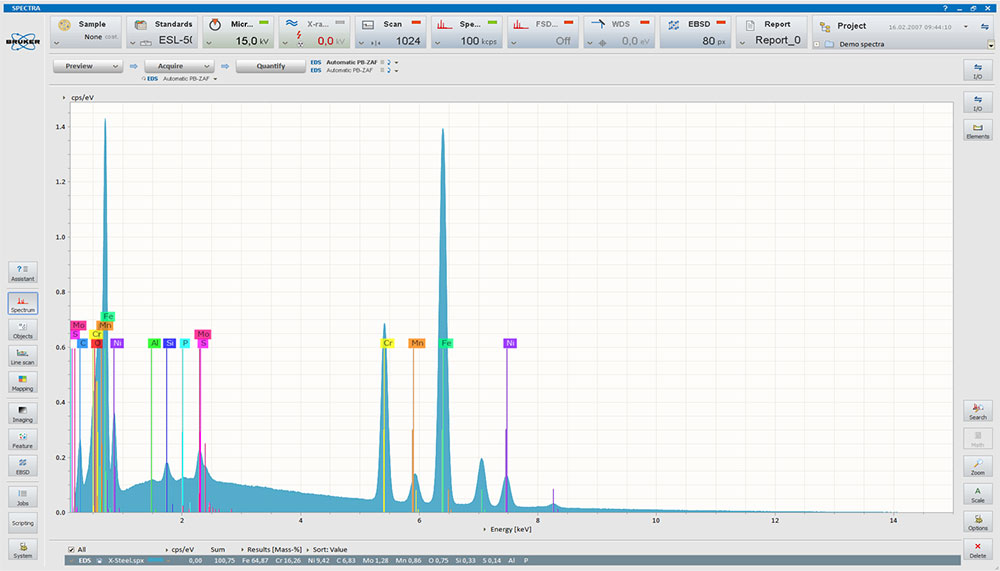The height and width of the screenshot is (571, 1000).
Task: Expand the Acquire dropdown arrow
Action: pos(207,67)
